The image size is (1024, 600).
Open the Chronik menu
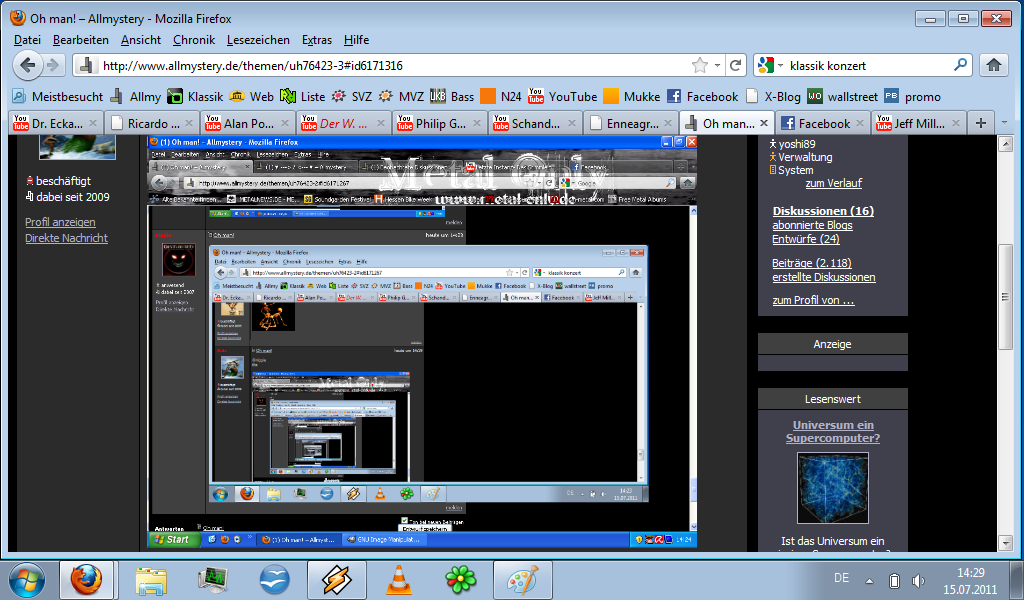(x=193, y=40)
